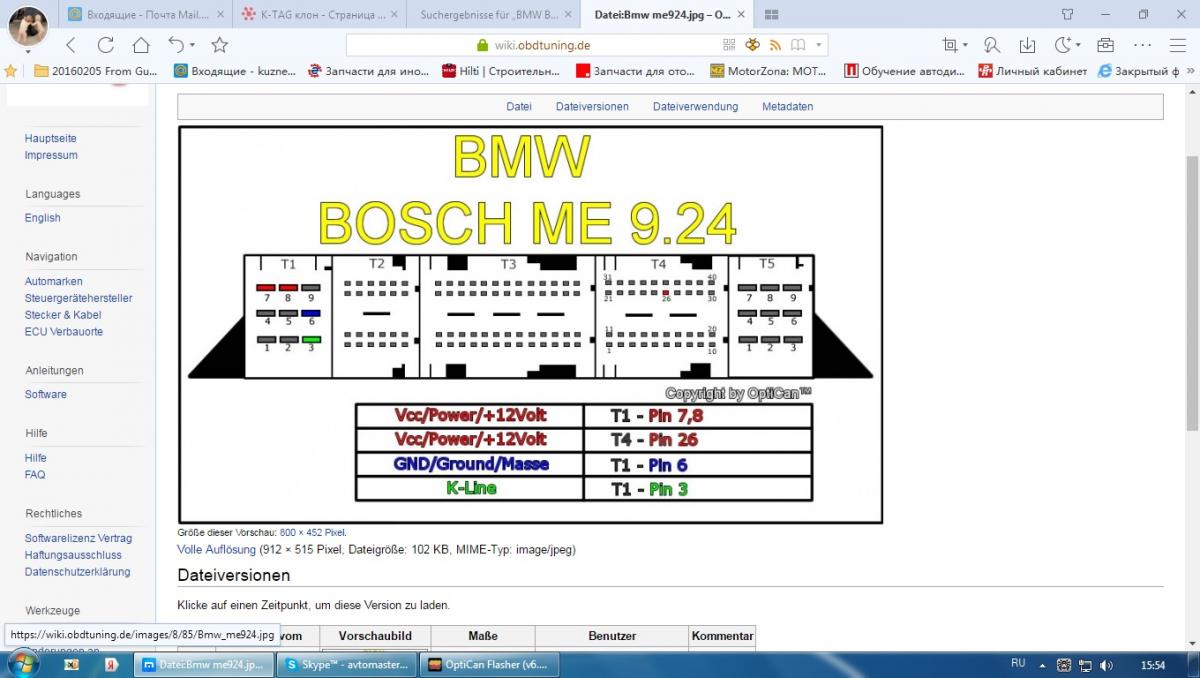Screen dimensions: 1200x678
Task: Switch to the Suchergebnisse für BMW tab
Action: pyautogui.click(x=492, y=15)
